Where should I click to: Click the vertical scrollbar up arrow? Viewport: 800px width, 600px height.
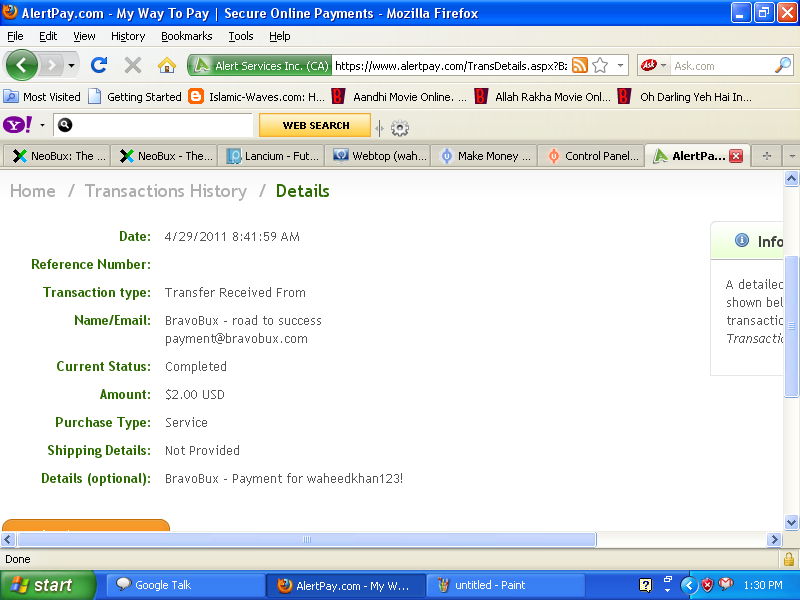pyautogui.click(x=791, y=179)
